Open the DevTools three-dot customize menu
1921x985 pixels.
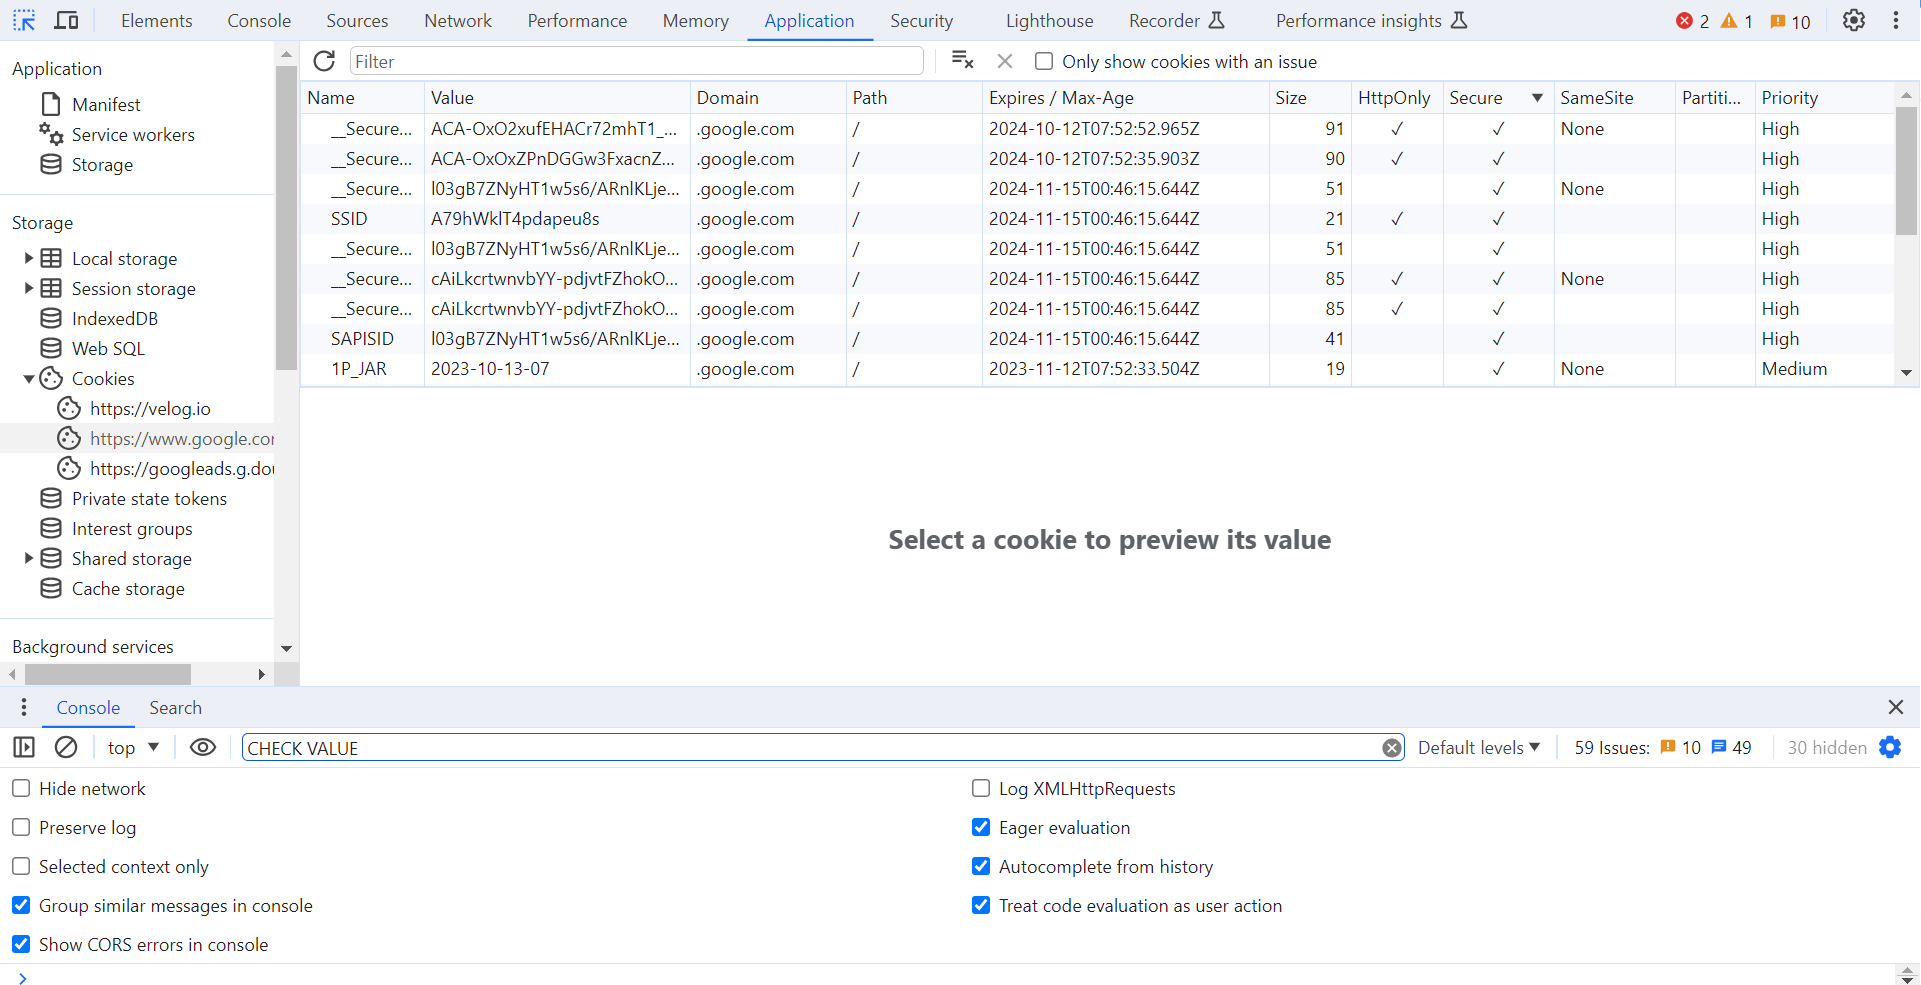tap(1896, 20)
